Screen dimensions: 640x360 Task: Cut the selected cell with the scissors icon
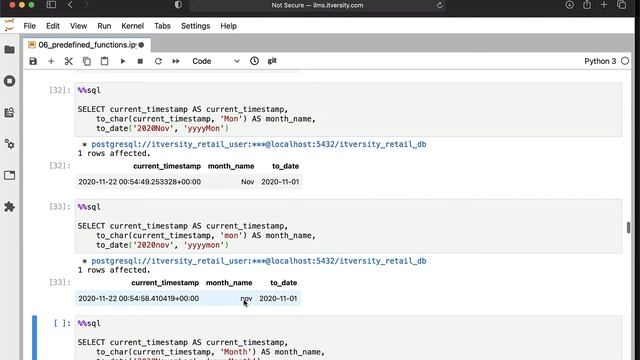(x=69, y=61)
